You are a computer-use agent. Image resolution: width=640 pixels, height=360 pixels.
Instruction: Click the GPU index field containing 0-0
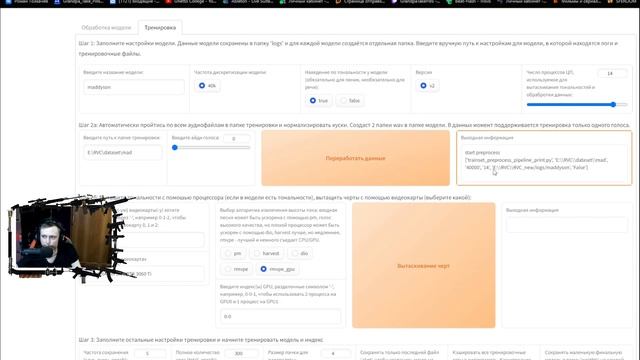(x=280, y=316)
